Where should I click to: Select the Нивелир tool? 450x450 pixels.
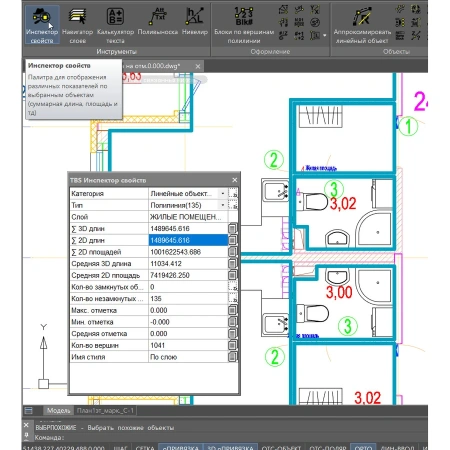tap(195, 21)
